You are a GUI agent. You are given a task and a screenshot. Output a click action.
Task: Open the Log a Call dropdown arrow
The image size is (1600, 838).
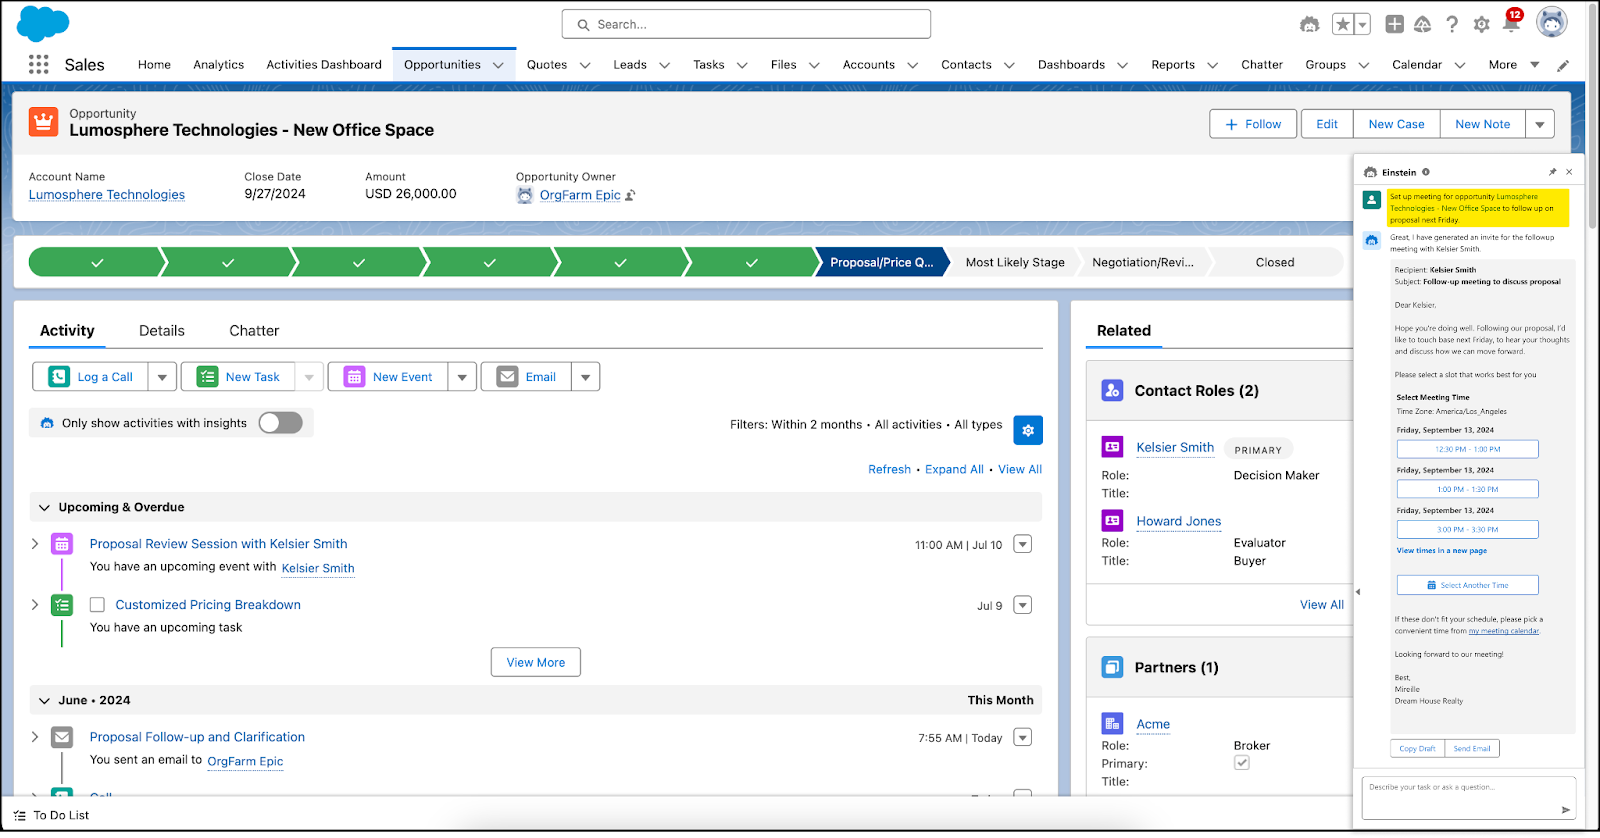162,377
